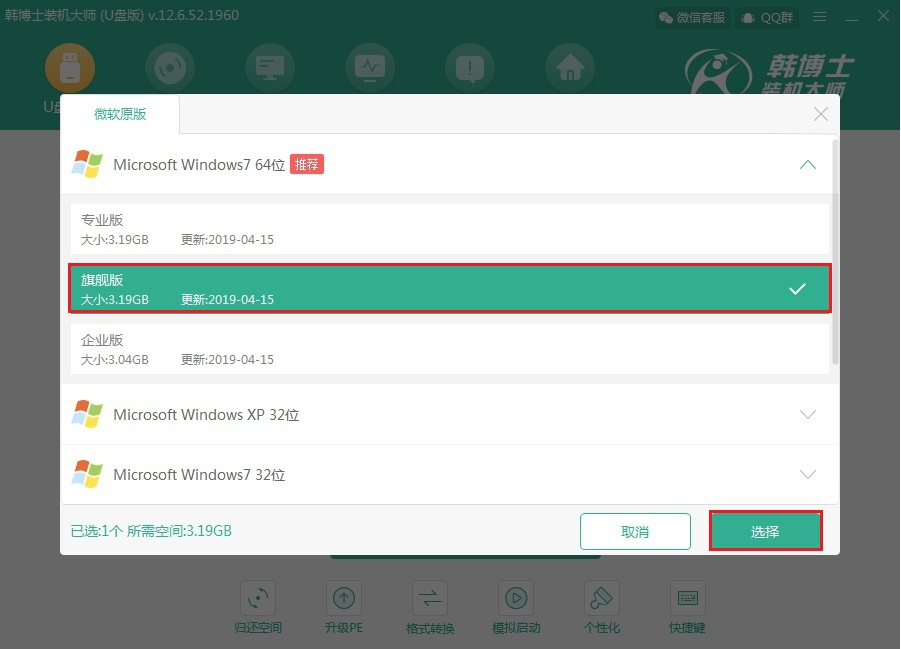This screenshot has width=901, height=649.
Task: Select the 企业版 edition option
Action: [x=450, y=349]
